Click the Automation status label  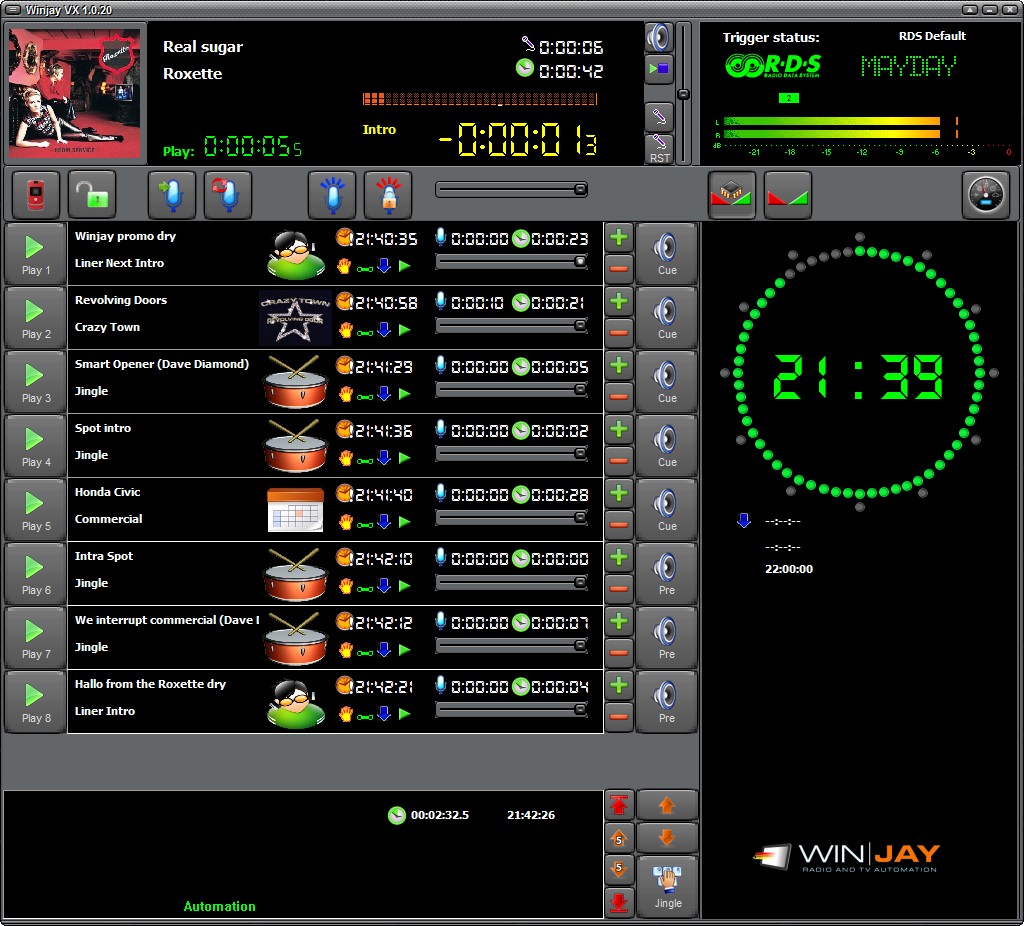point(219,906)
